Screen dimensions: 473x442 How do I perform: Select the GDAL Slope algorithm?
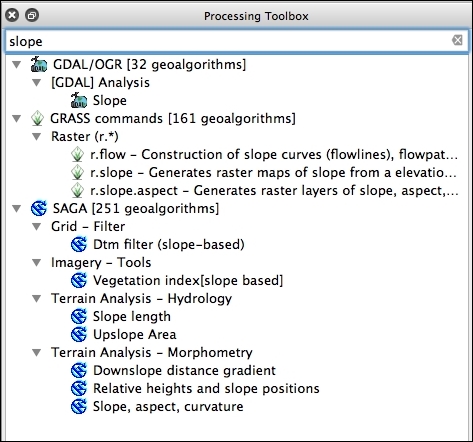(x=110, y=100)
